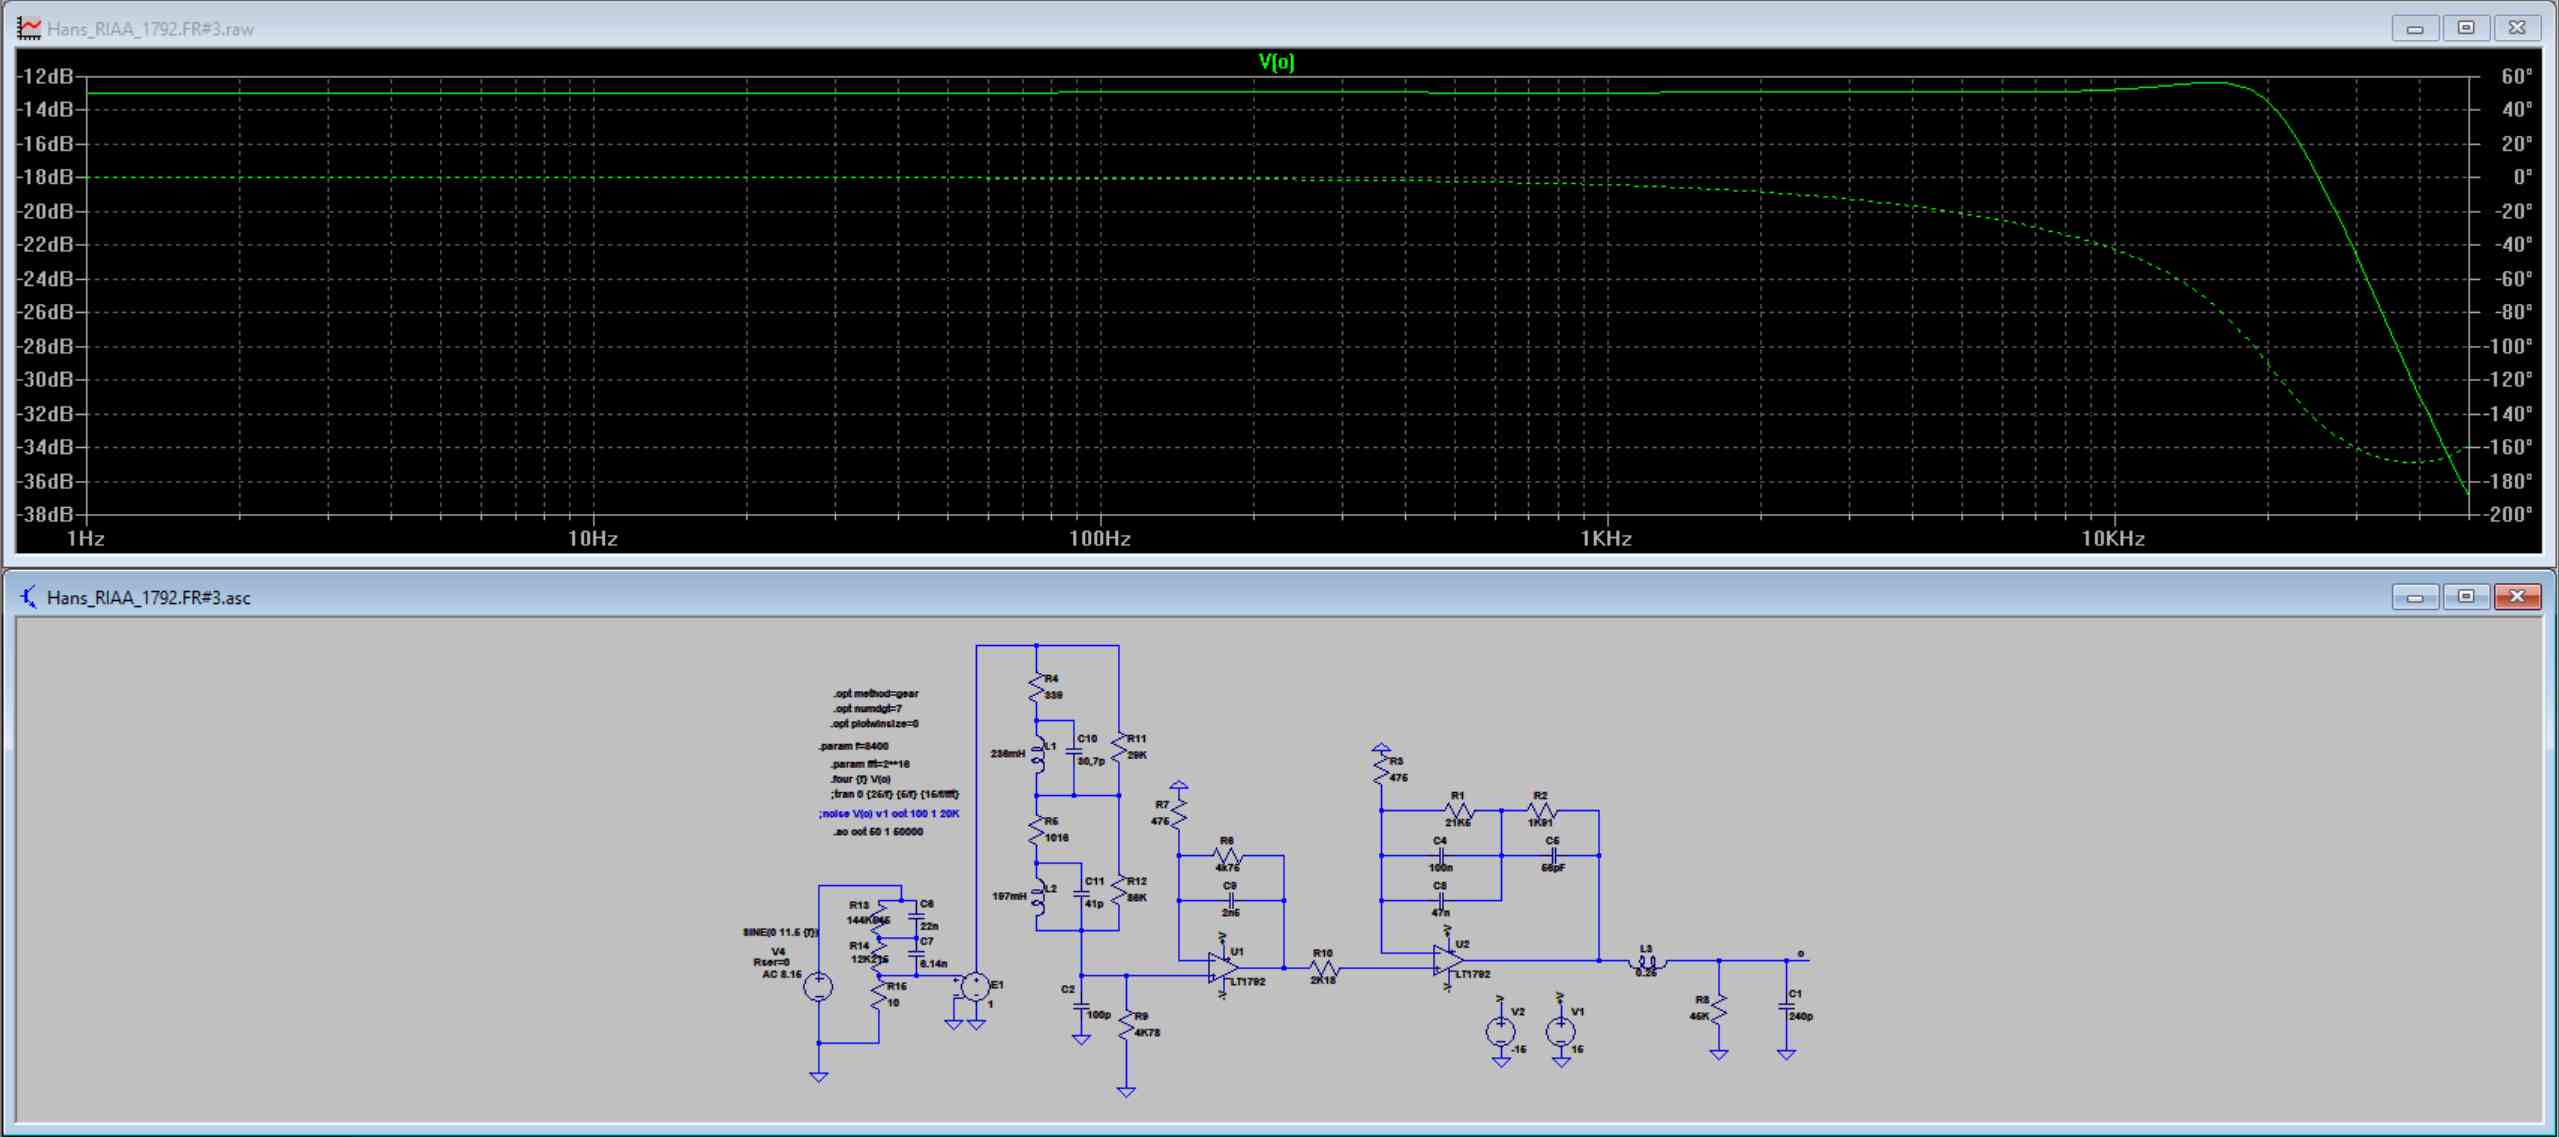Select capacitor C11 41p symbol
The width and height of the screenshot is (2559, 1137).
(1082, 893)
